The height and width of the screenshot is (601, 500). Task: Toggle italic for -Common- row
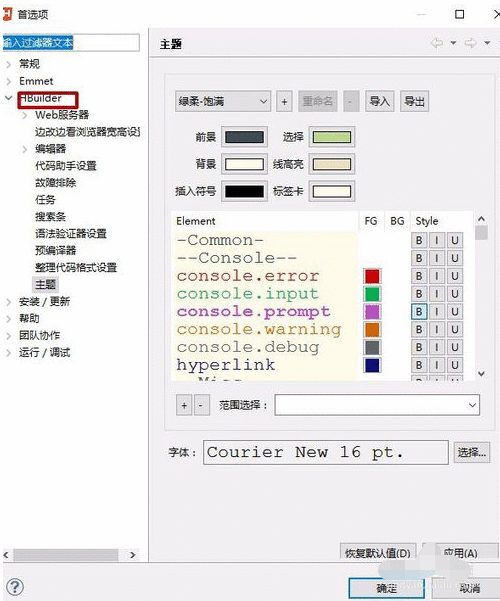coord(437,240)
